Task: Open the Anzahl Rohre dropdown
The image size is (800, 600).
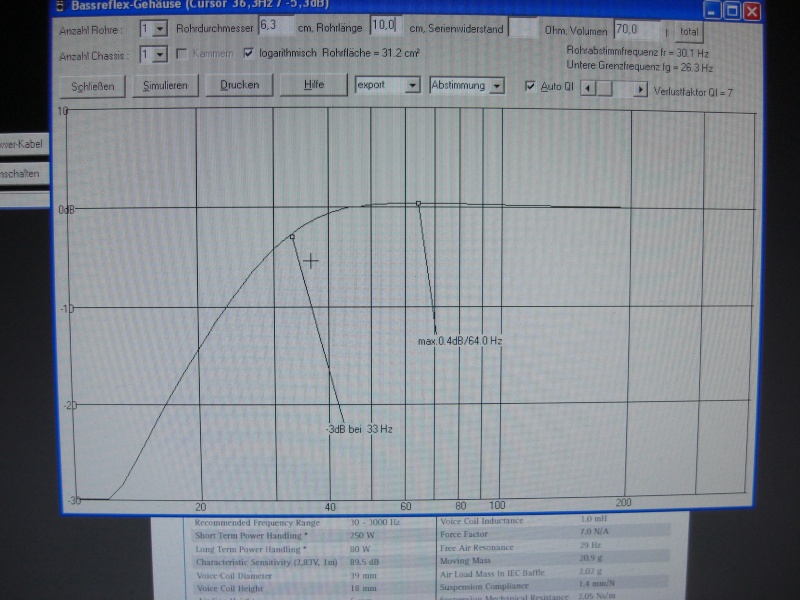Action: (x=160, y=29)
